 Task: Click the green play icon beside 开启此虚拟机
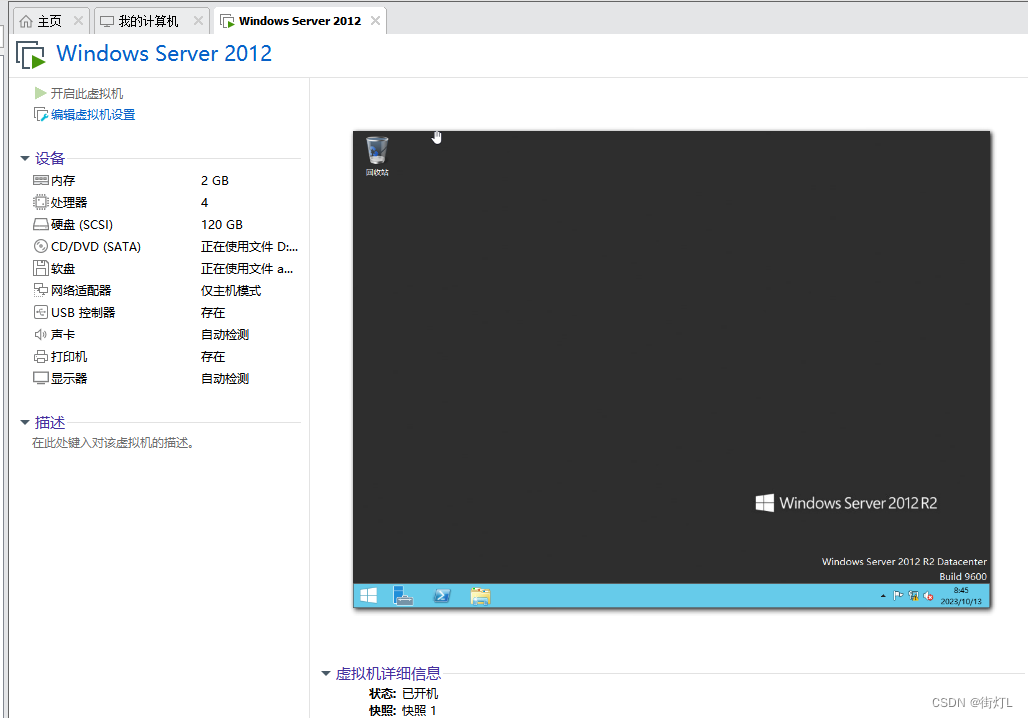[40, 93]
